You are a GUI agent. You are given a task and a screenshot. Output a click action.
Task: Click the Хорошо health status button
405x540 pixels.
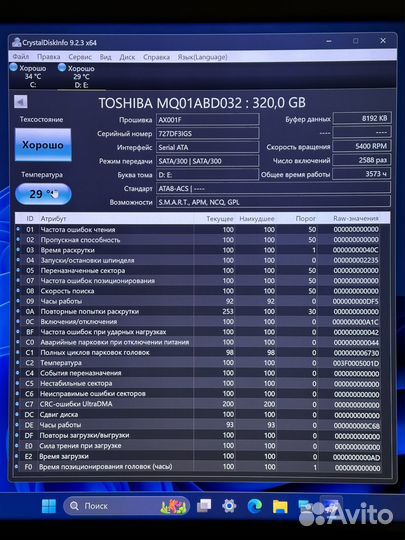43,145
